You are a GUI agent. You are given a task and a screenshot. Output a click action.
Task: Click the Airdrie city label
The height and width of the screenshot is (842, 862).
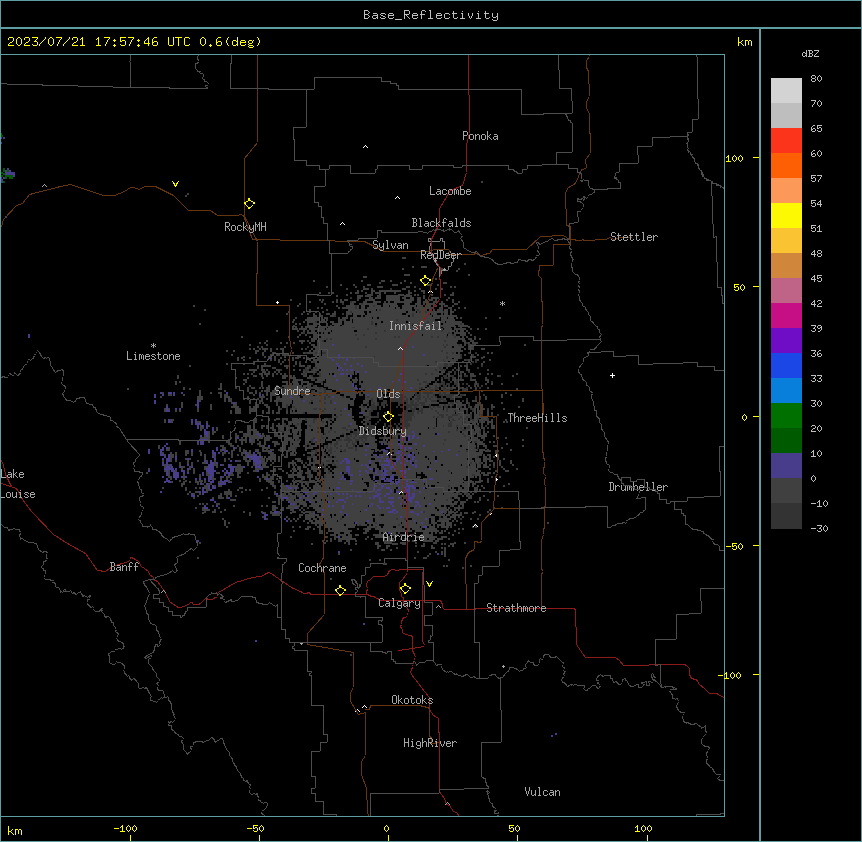(404, 537)
